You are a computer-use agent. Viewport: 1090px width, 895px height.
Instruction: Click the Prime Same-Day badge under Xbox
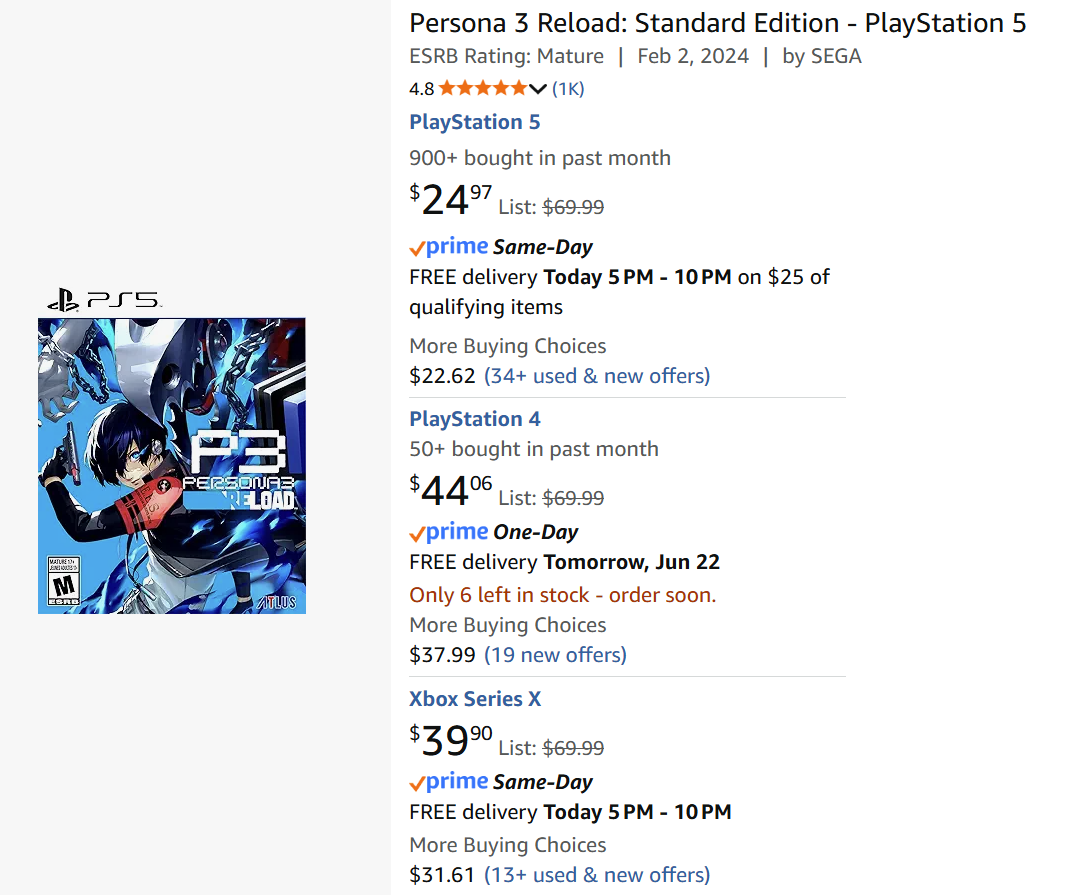(501, 782)
